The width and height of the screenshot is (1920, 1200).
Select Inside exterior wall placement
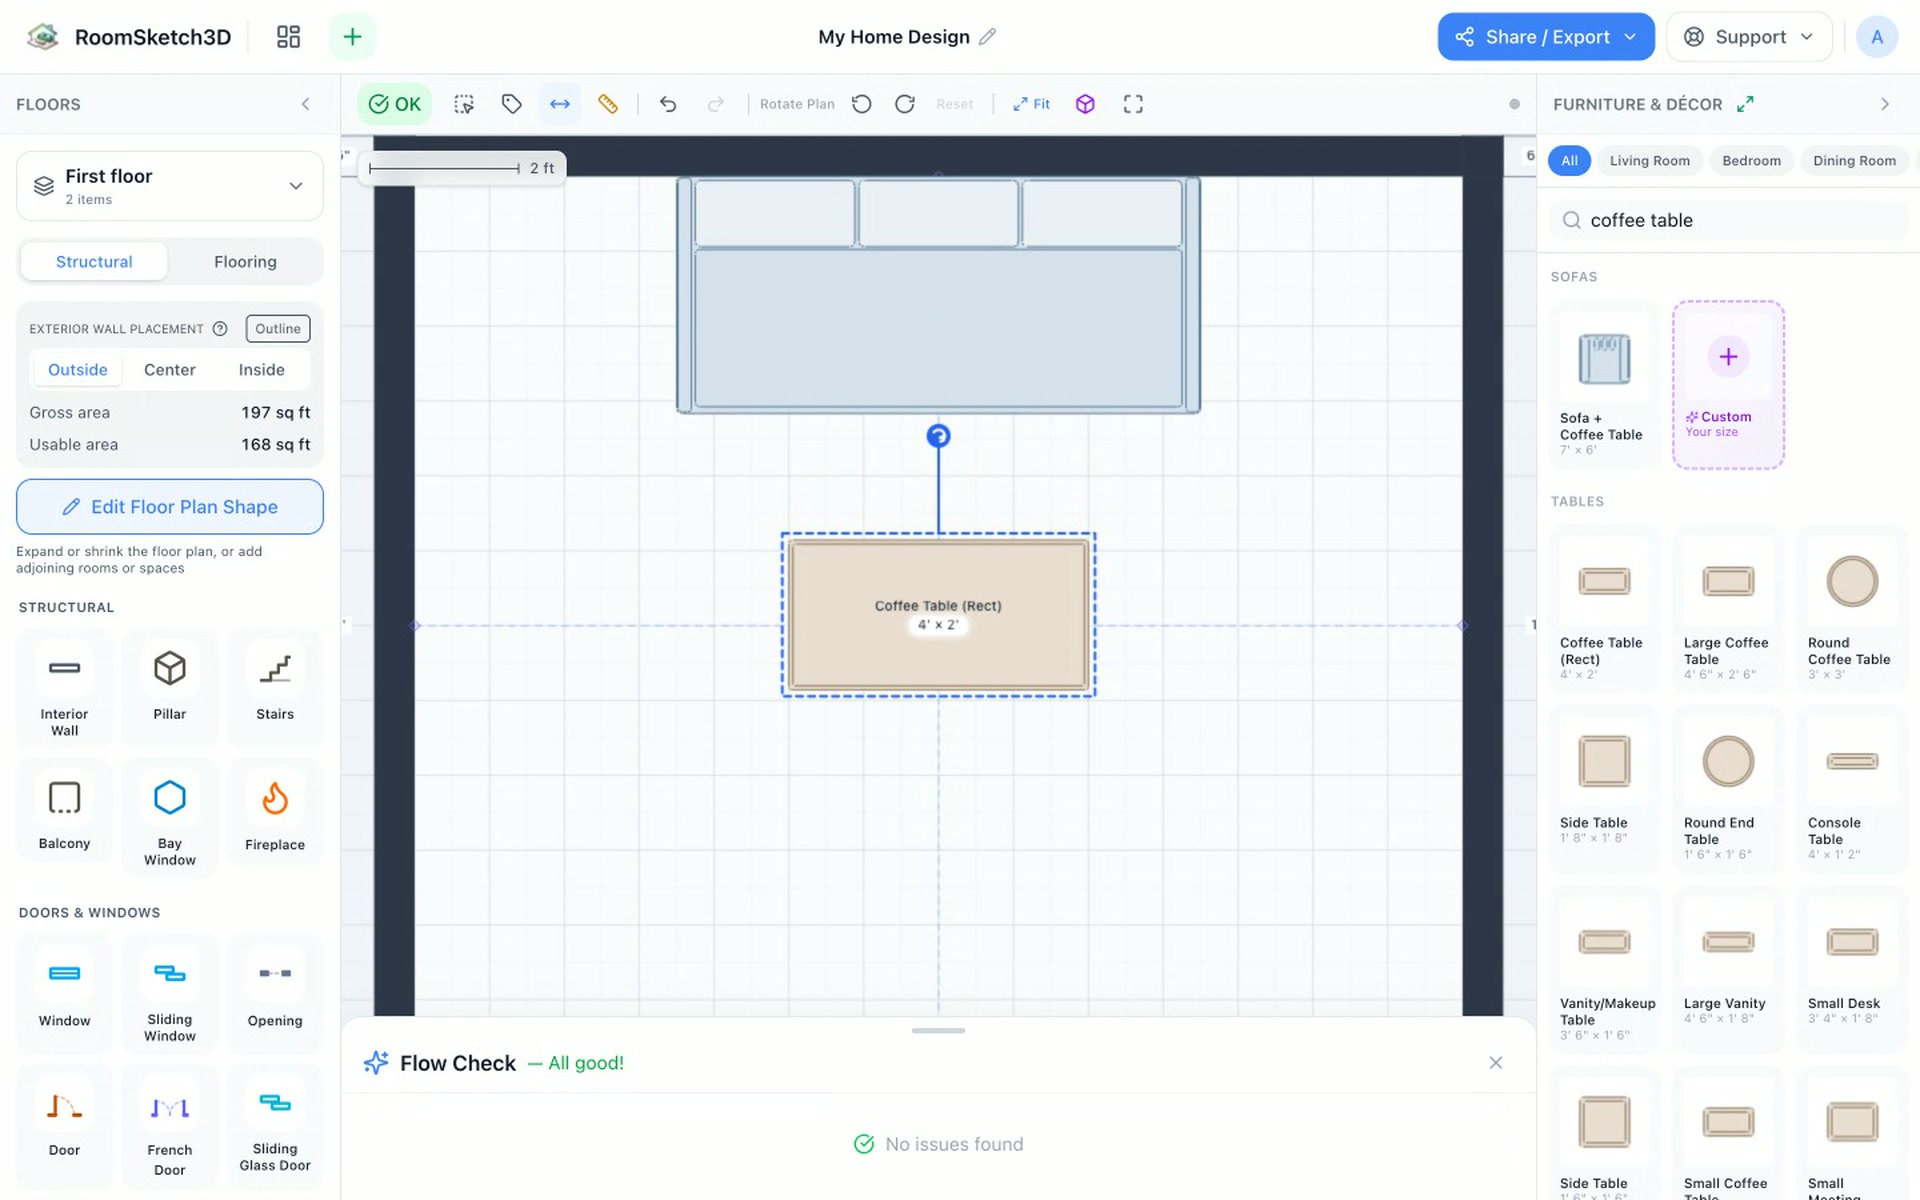click(262, 370)
